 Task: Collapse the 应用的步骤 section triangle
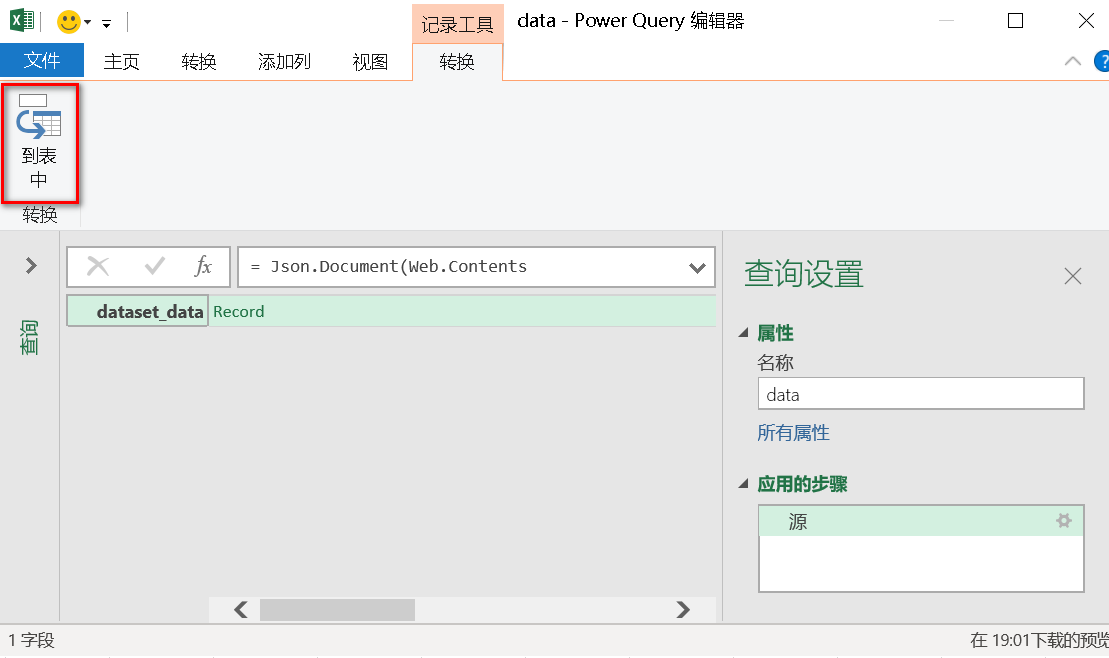point(743,484)
